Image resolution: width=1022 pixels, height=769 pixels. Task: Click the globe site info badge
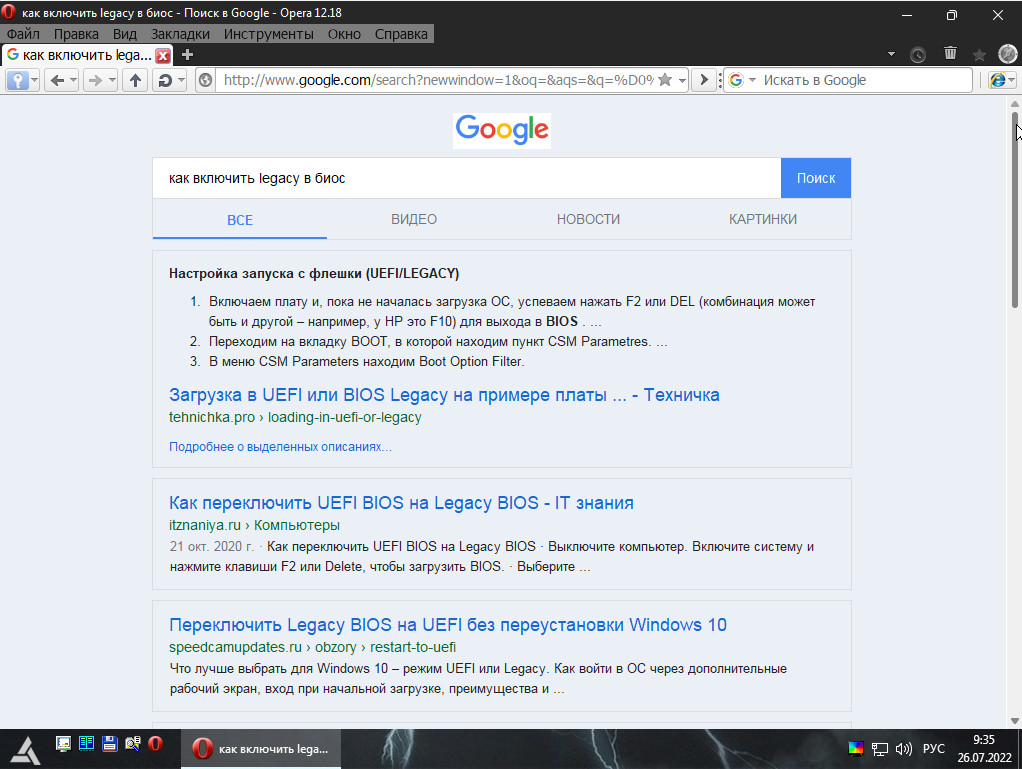coord(205,80)
